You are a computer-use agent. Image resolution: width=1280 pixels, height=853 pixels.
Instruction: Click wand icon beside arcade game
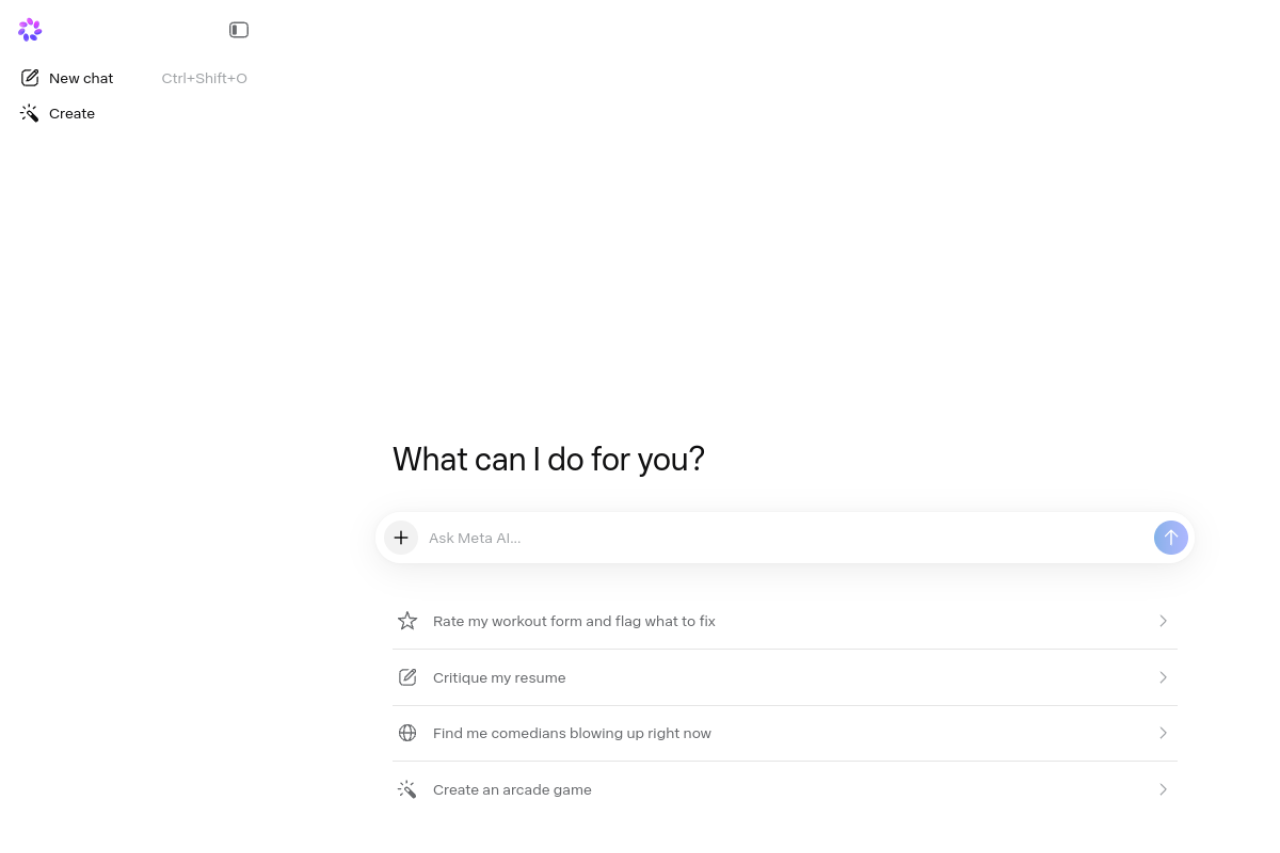click(407, 790)
